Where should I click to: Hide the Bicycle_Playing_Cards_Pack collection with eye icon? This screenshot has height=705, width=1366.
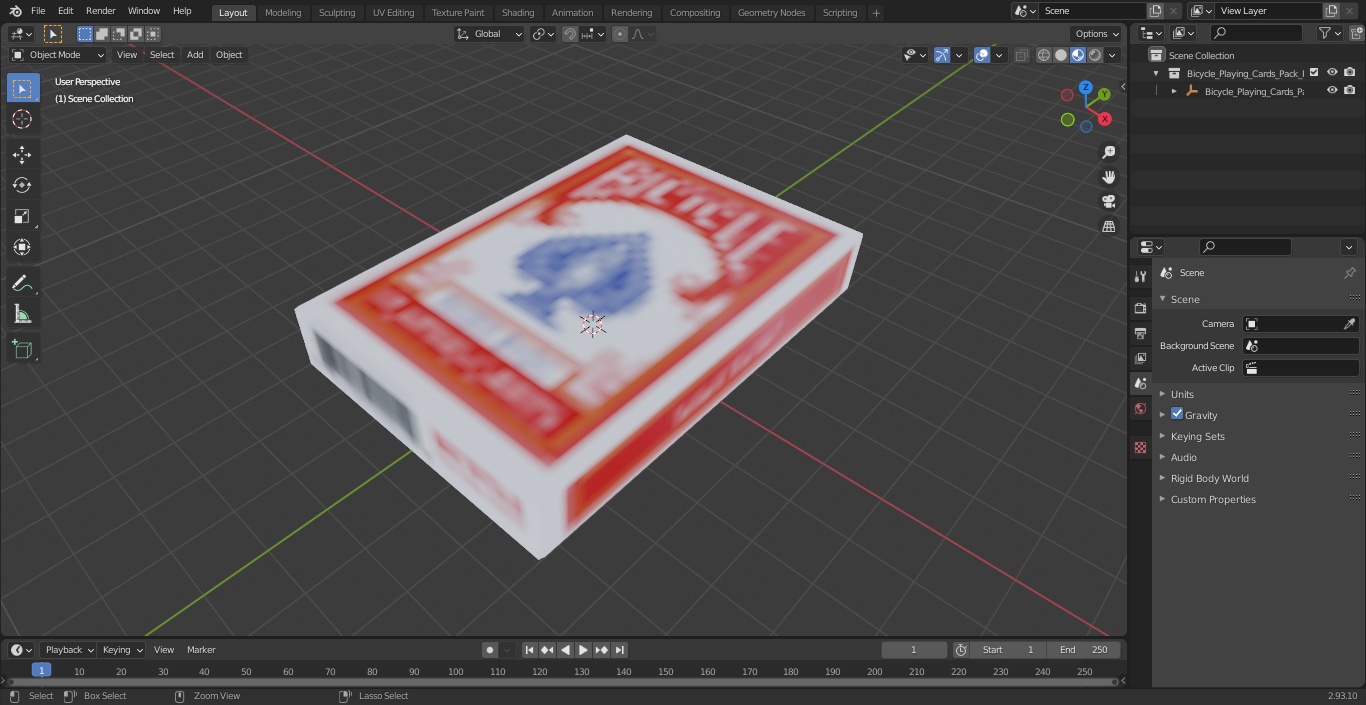(x=1332, y=72)
